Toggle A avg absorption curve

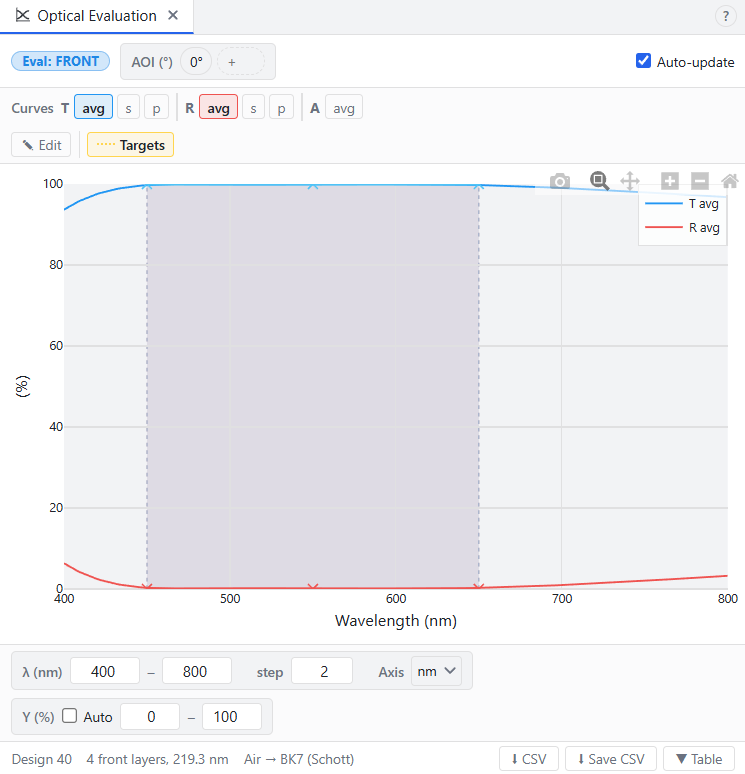tap(344, 107)
